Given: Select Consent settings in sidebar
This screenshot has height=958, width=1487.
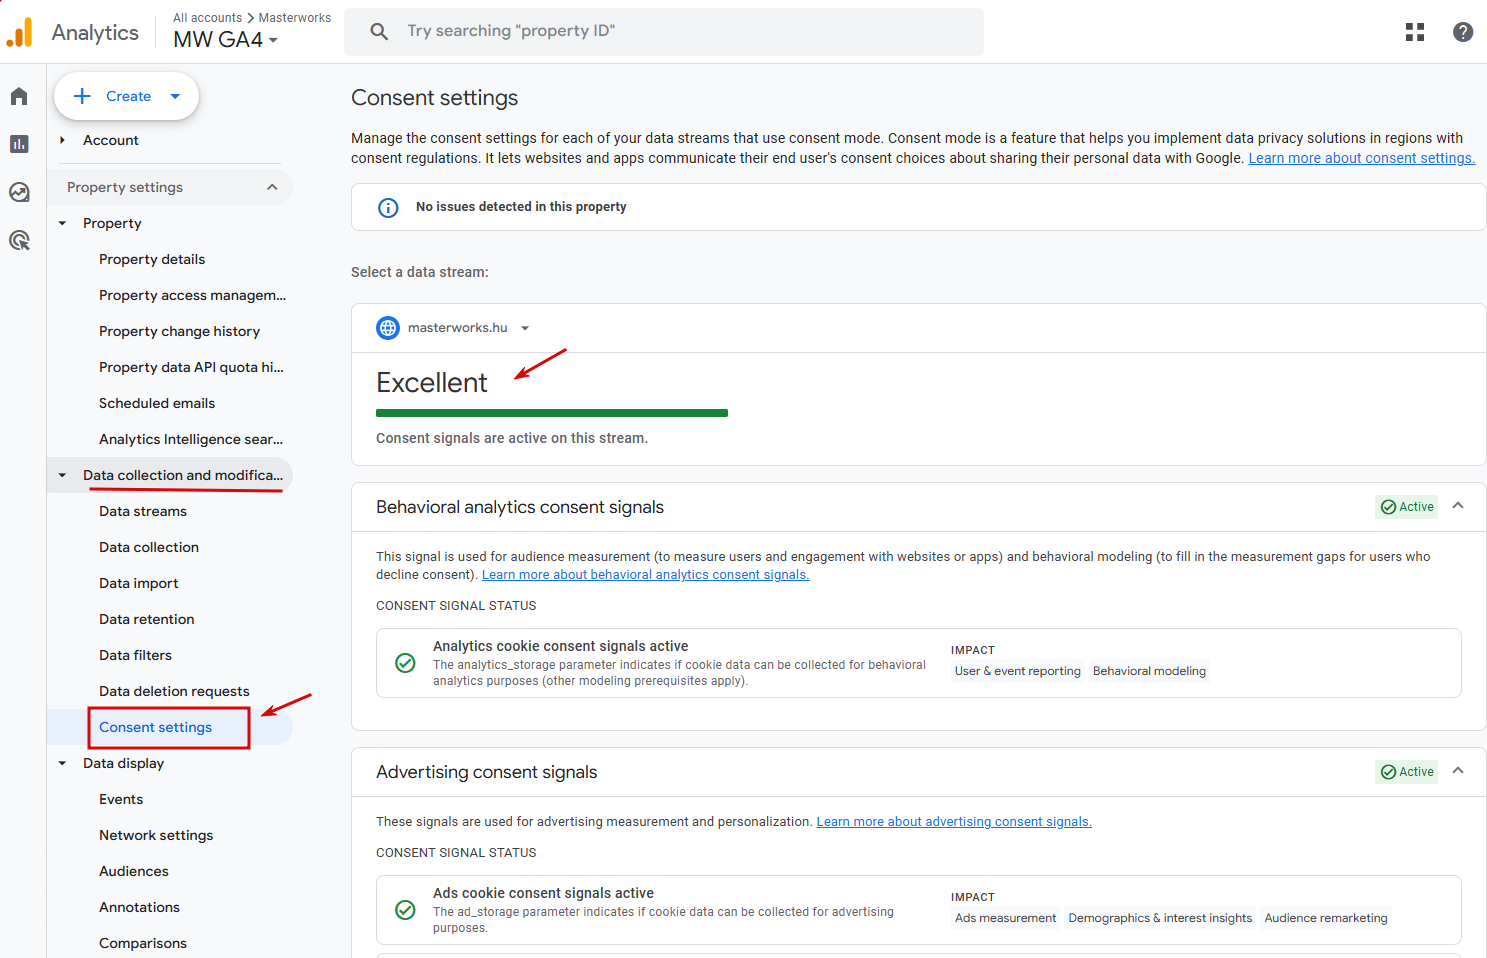Looking at the screenshot, I should (x=155, y=727).
